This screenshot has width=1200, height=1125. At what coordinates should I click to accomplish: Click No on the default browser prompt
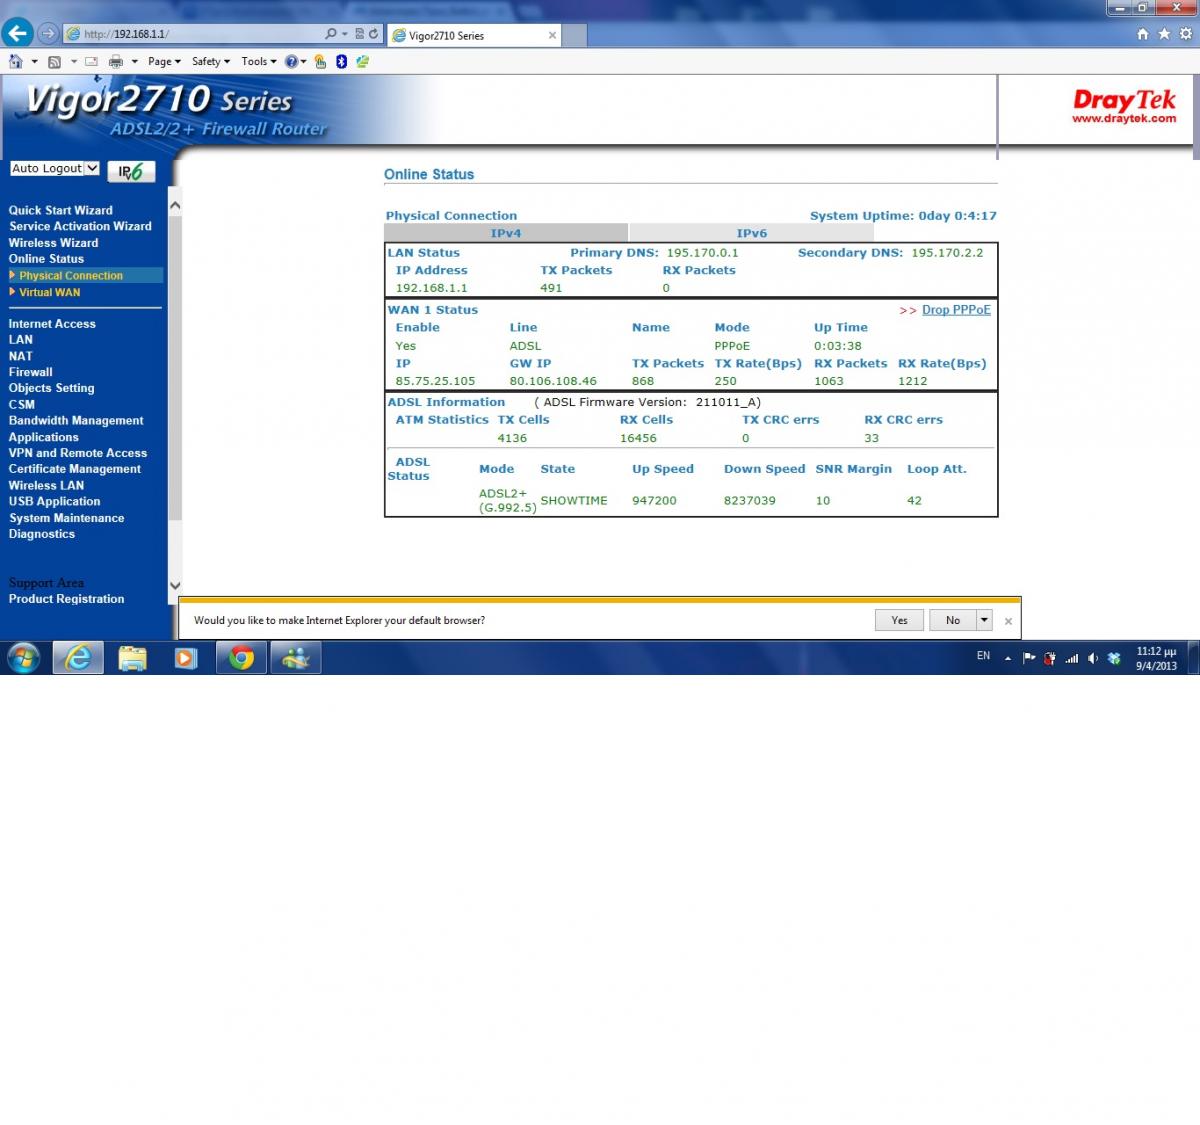click(x=953, y=620)
